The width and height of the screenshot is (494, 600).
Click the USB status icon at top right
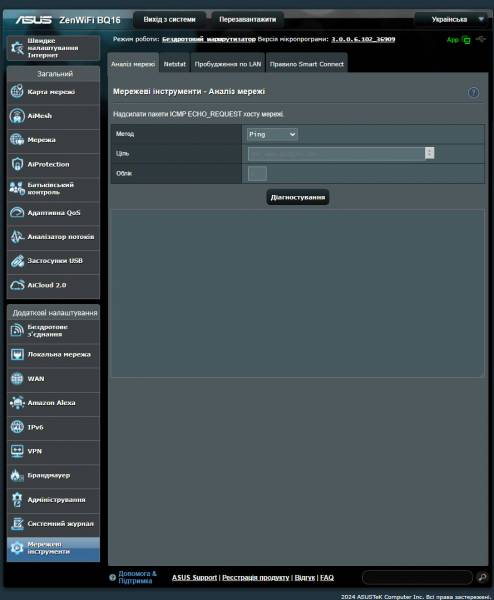(481, 39)
